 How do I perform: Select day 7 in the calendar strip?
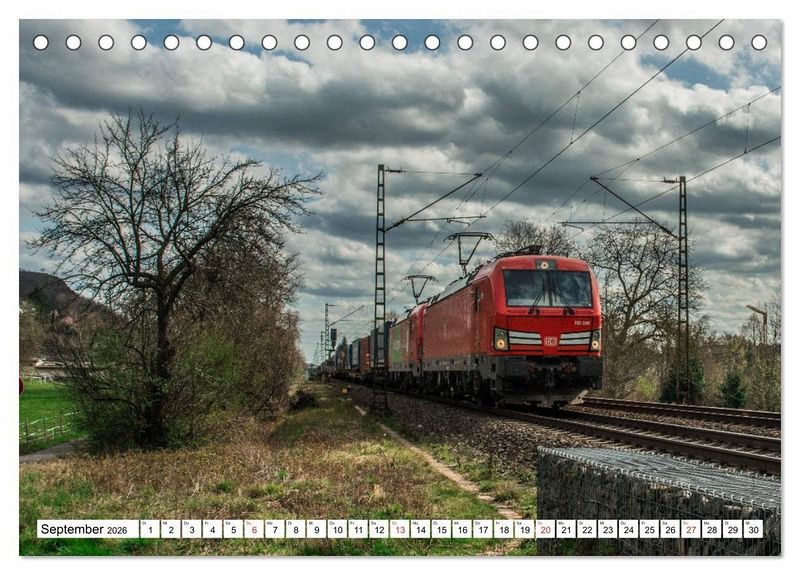tap(275, 529)
